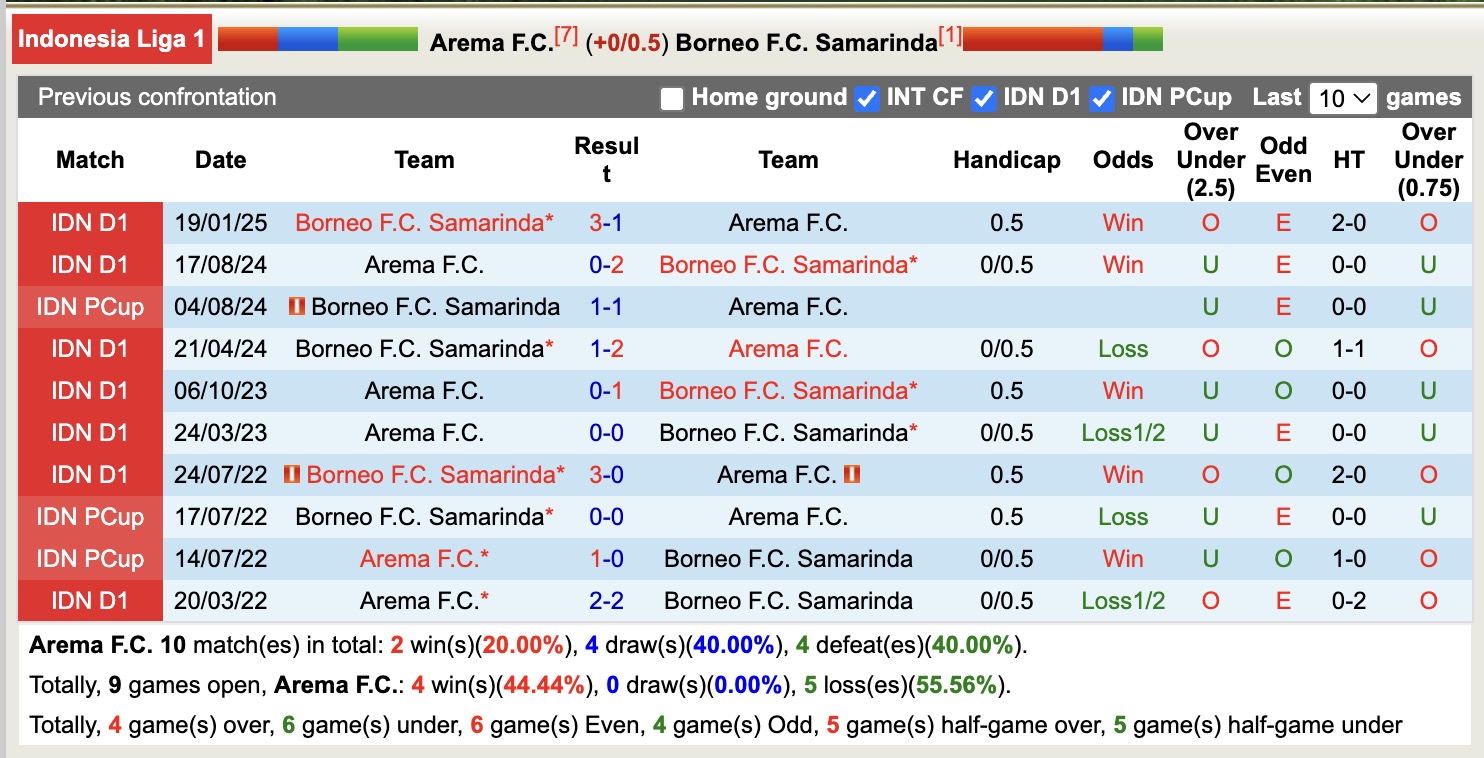Open the red Arema F.C. link on 21/04/24 row

(x=789, y=349)
